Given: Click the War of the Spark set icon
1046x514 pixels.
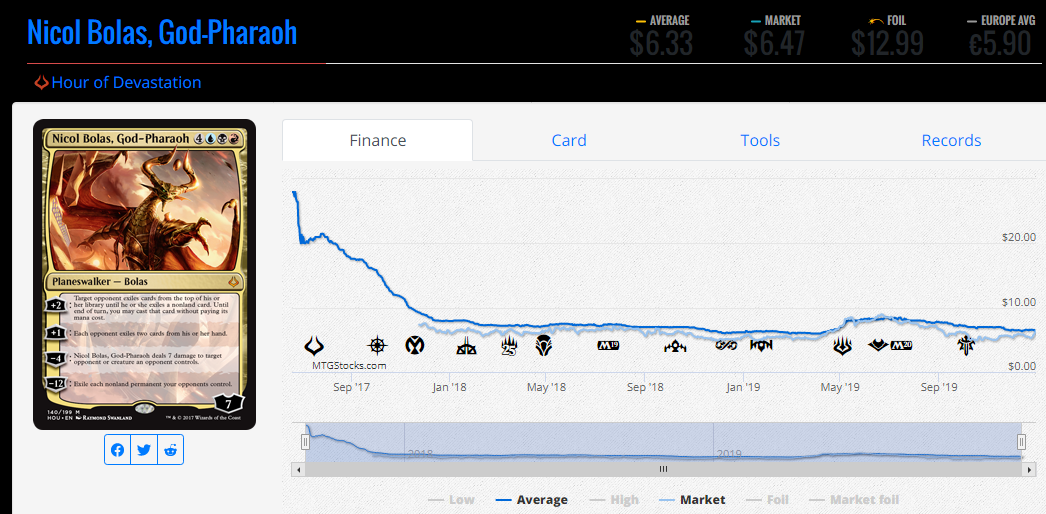Looking at the screenshot, I should (x=843, y=345).
